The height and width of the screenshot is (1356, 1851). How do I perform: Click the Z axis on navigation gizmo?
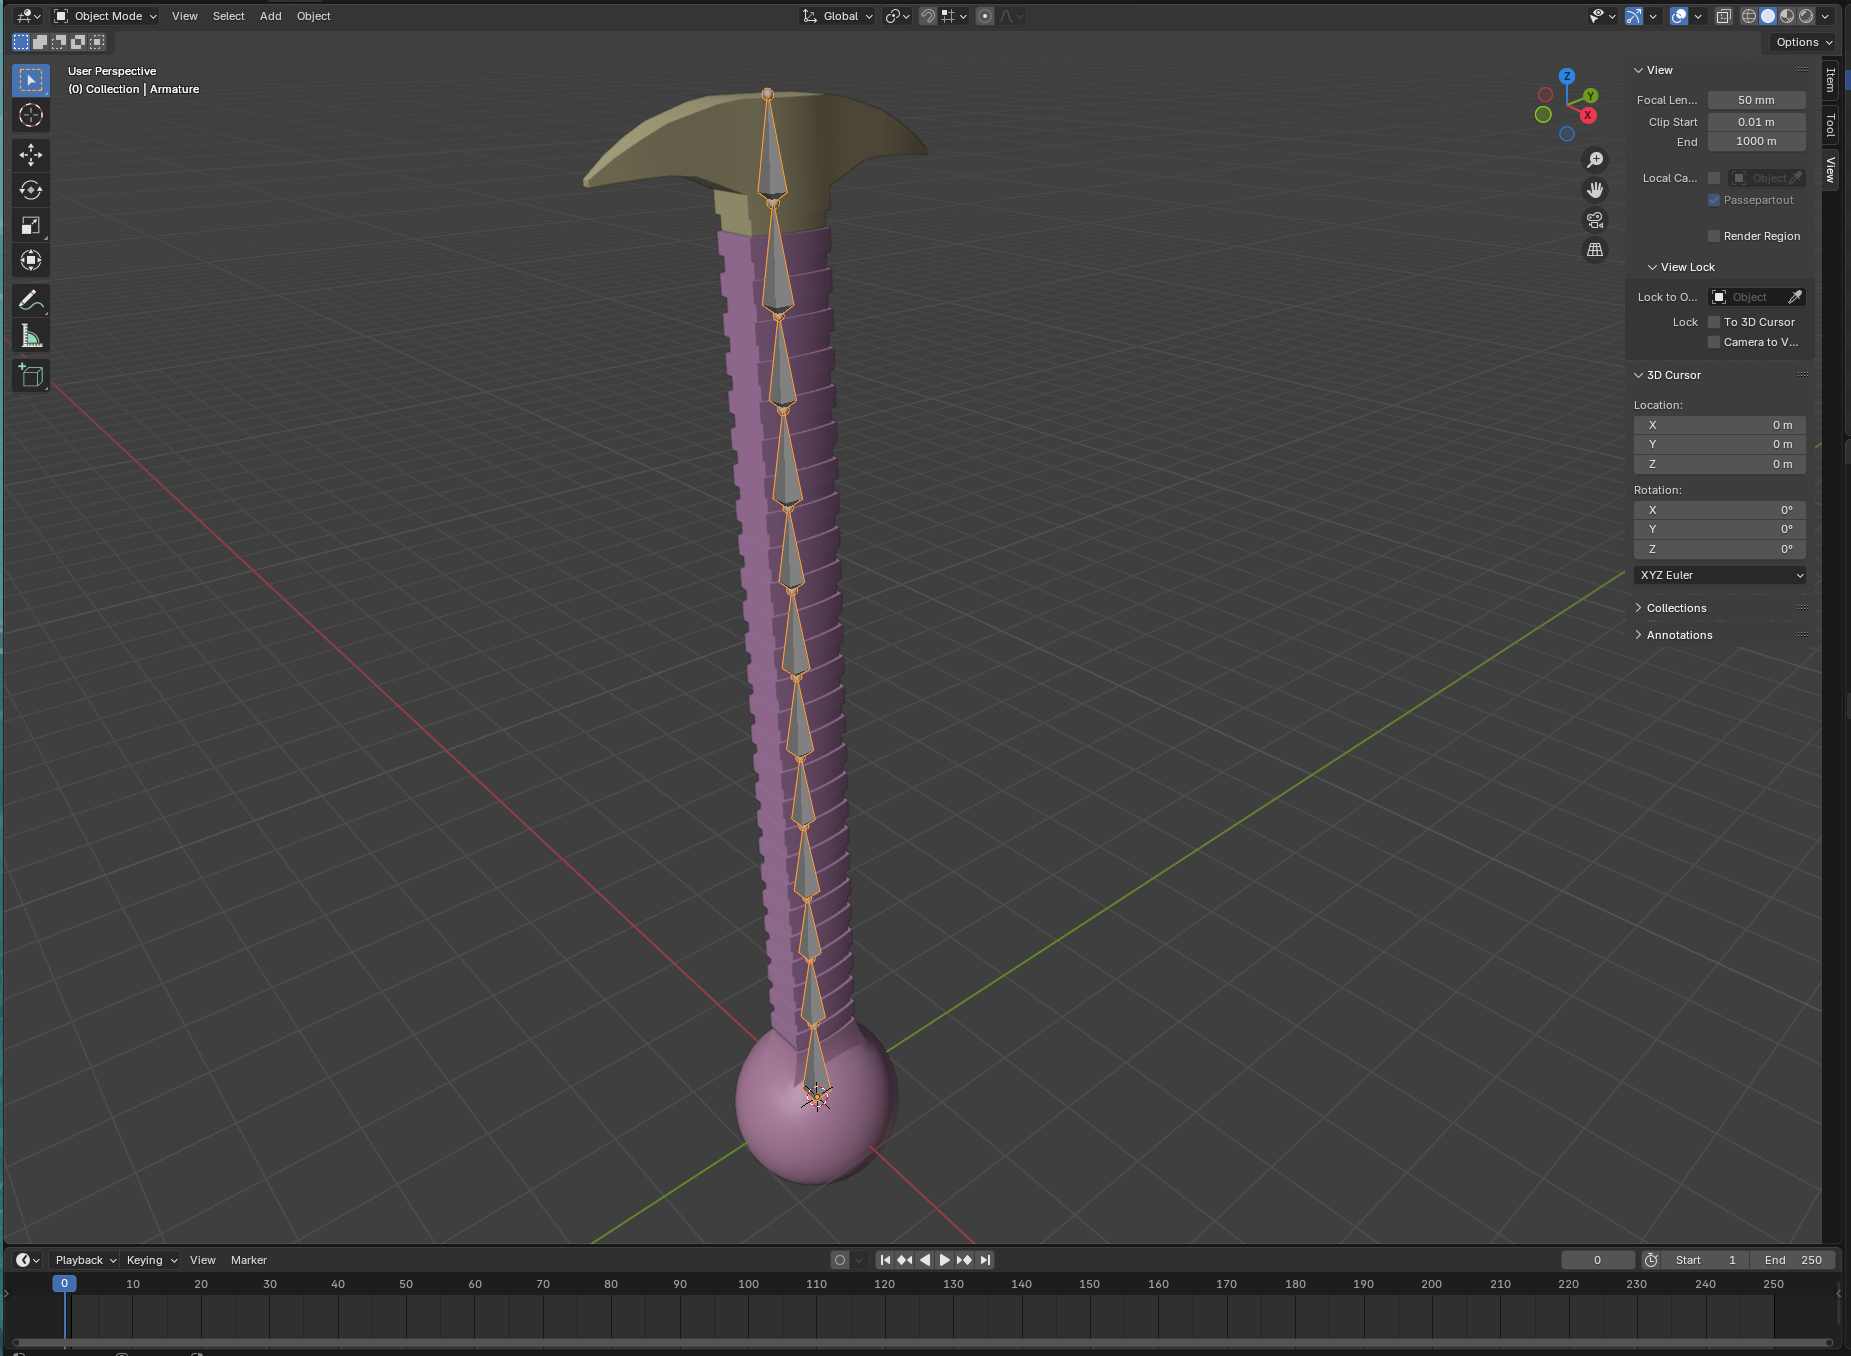[x=1567, y=76]
